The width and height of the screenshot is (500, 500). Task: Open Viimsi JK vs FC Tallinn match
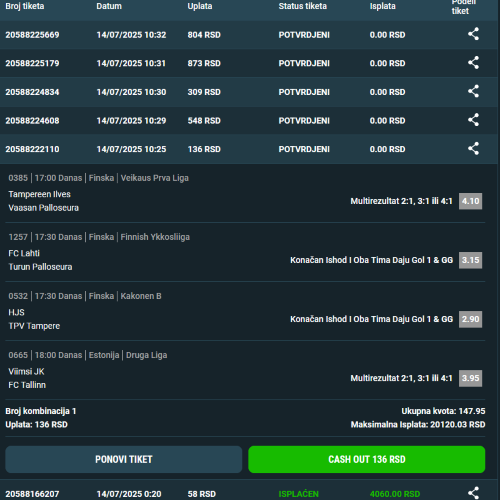point(27,378)
